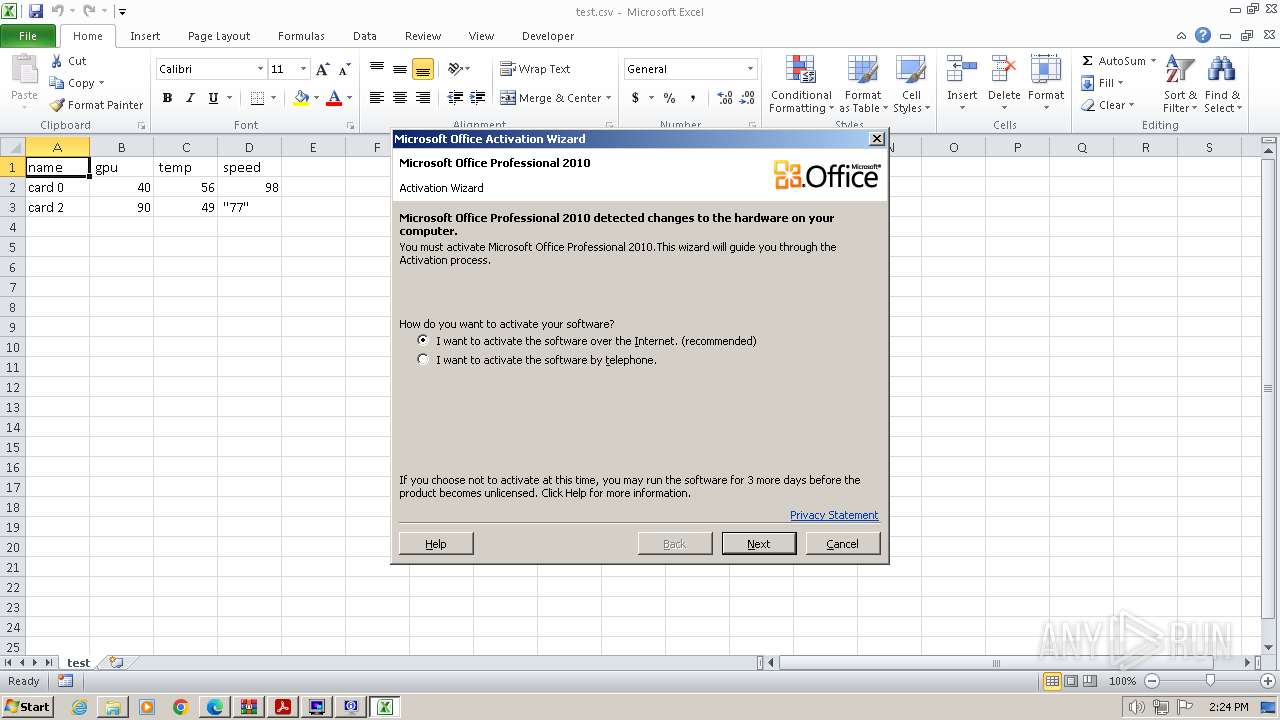Click the Align Text Left icon

[x=377, y=98]
